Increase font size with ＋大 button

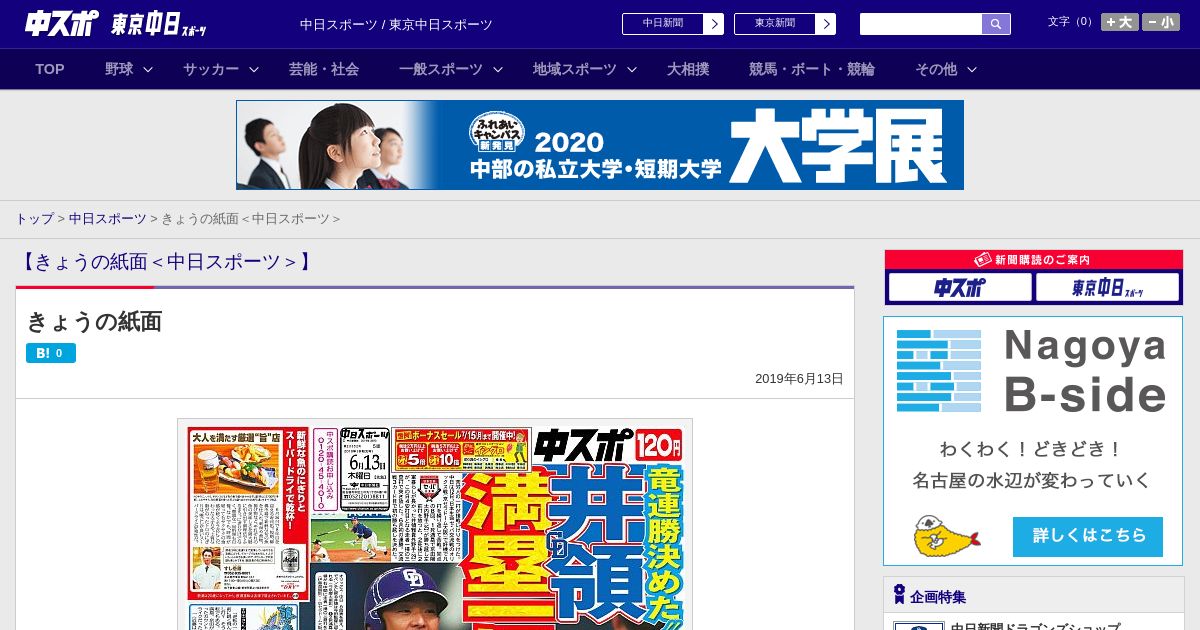point(1119,22)
